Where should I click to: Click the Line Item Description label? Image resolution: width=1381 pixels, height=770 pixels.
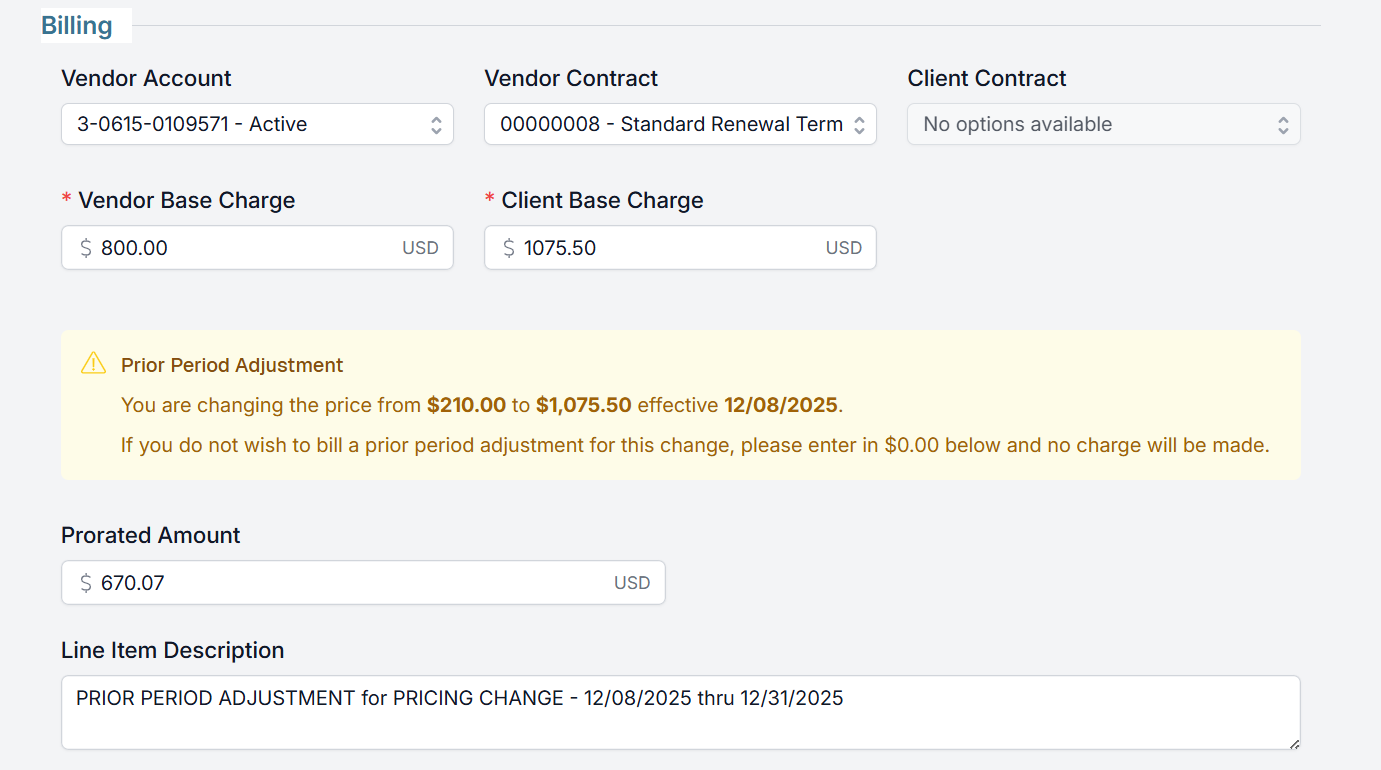coord(172,650)
